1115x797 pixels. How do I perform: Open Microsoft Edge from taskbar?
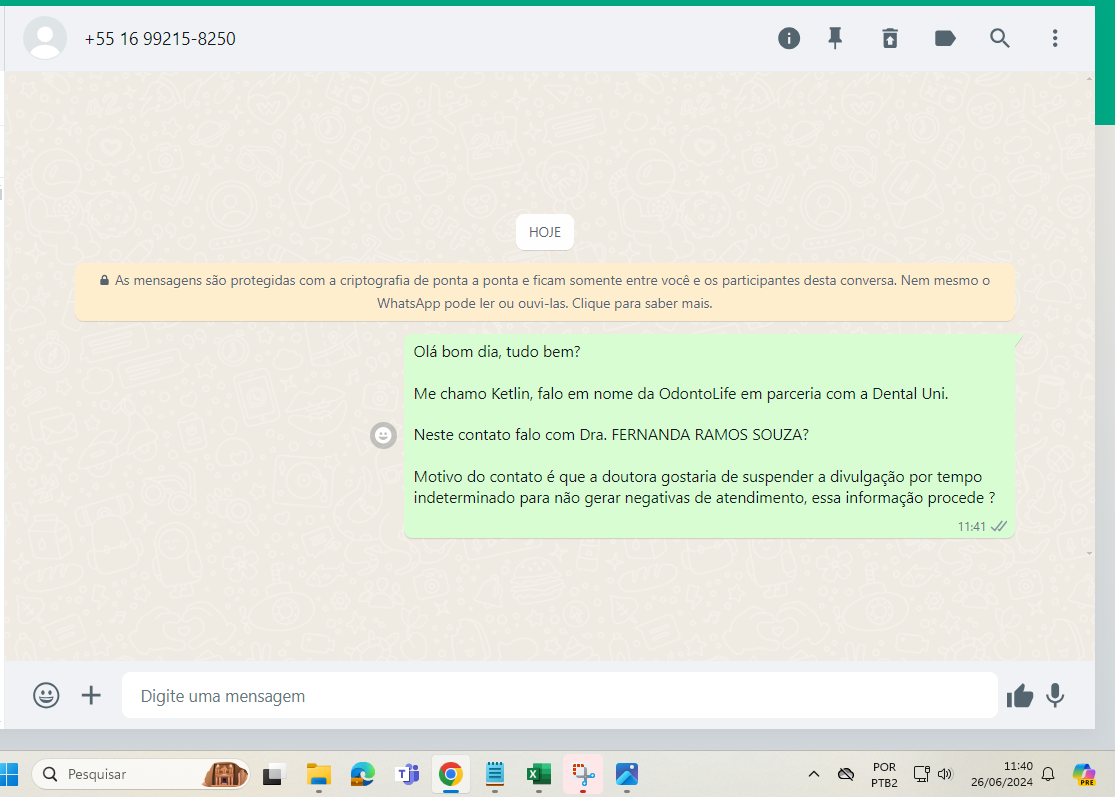click(363, 774)
